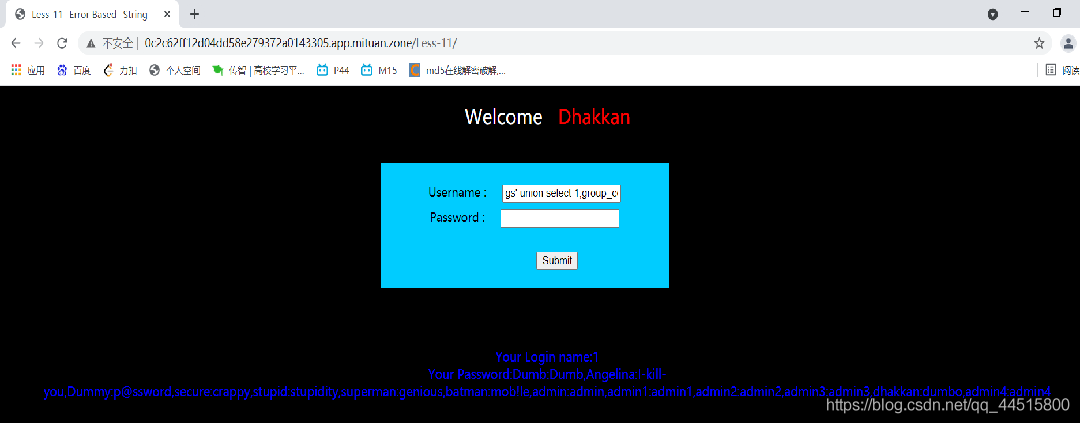Click the 'Password :' label
Viewport: 1080px width, 424px height.
(x=457, y=218)
